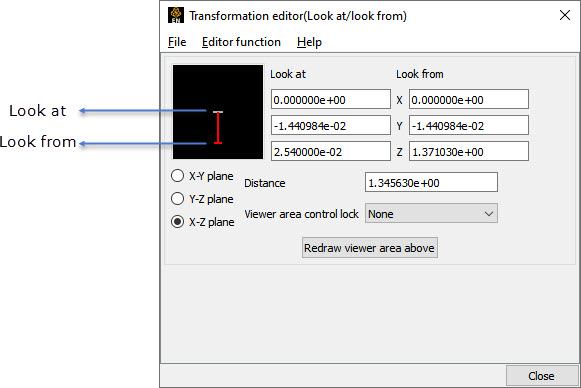
Task: Open the Viewer area control lock dropdown
Action: coord(431,213)
